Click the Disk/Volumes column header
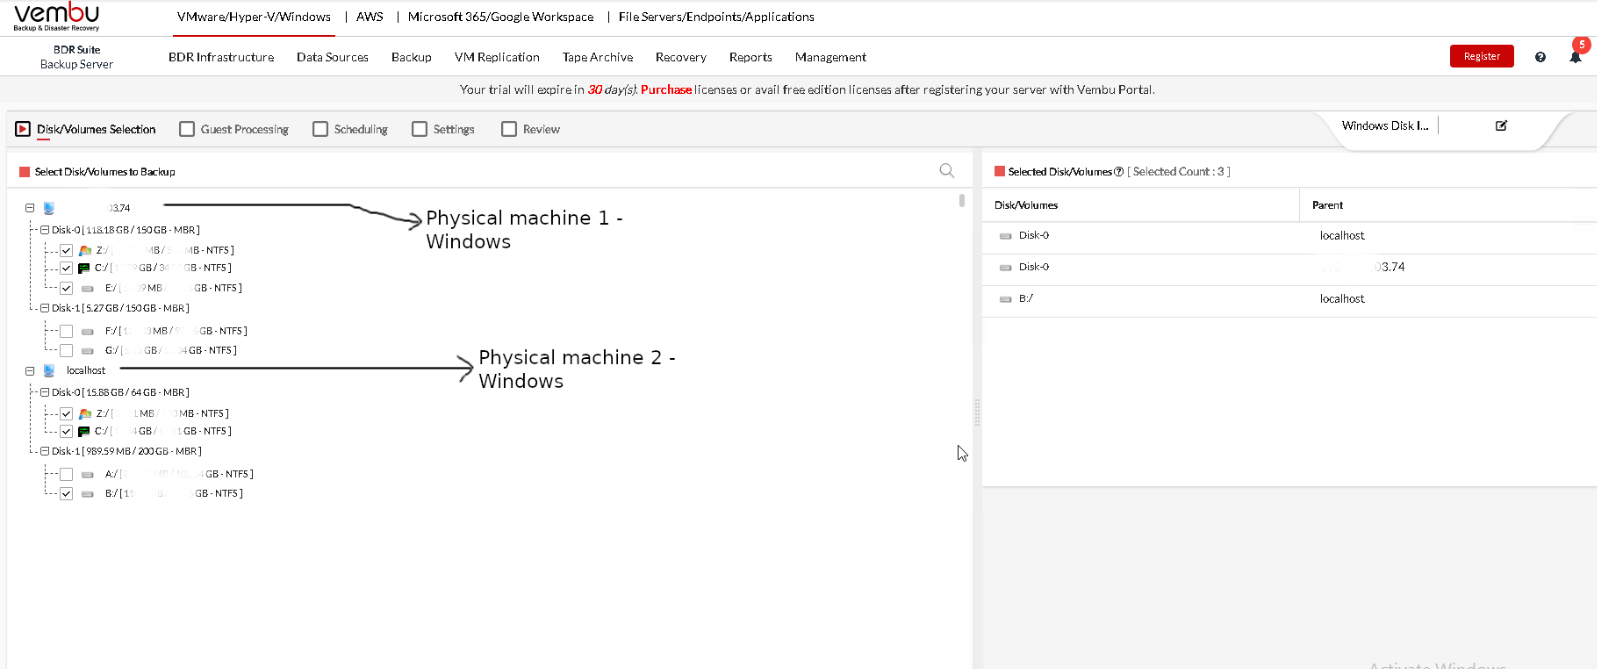Image resolution: width=1597 pixels, height=669 pixels. pos(1026,205)
